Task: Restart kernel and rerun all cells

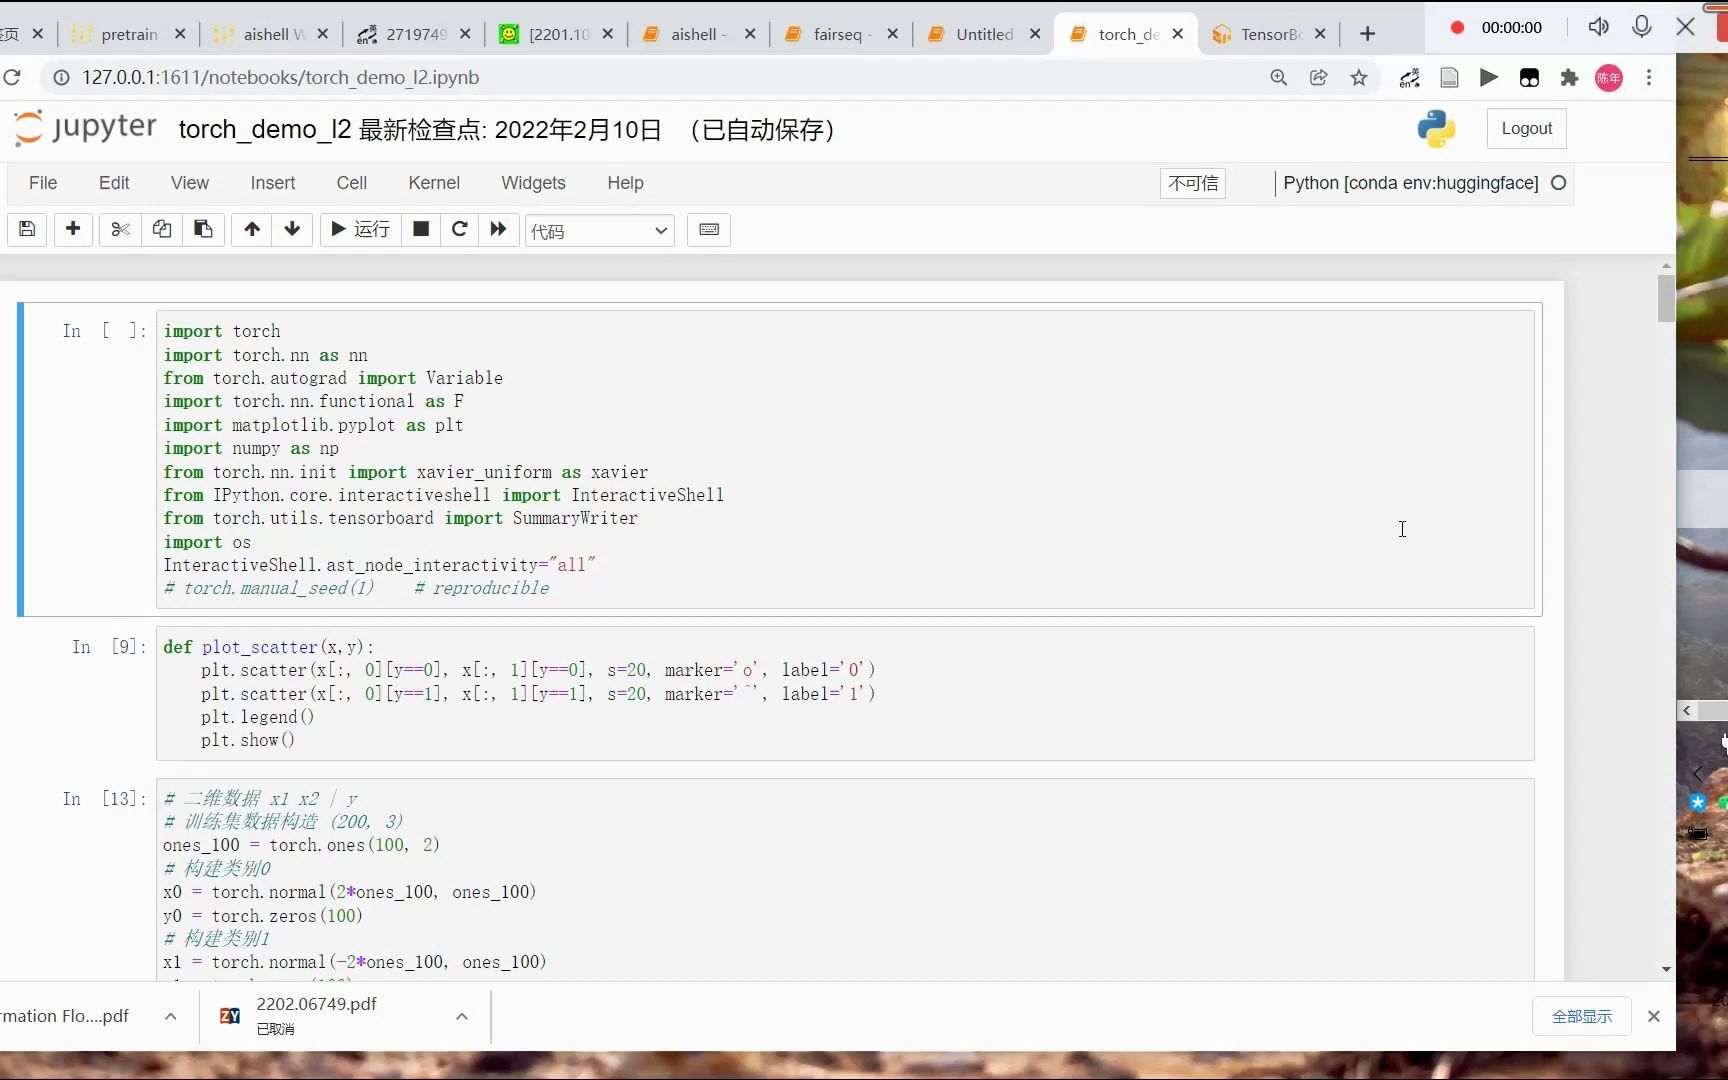Action: pos(499,230)
